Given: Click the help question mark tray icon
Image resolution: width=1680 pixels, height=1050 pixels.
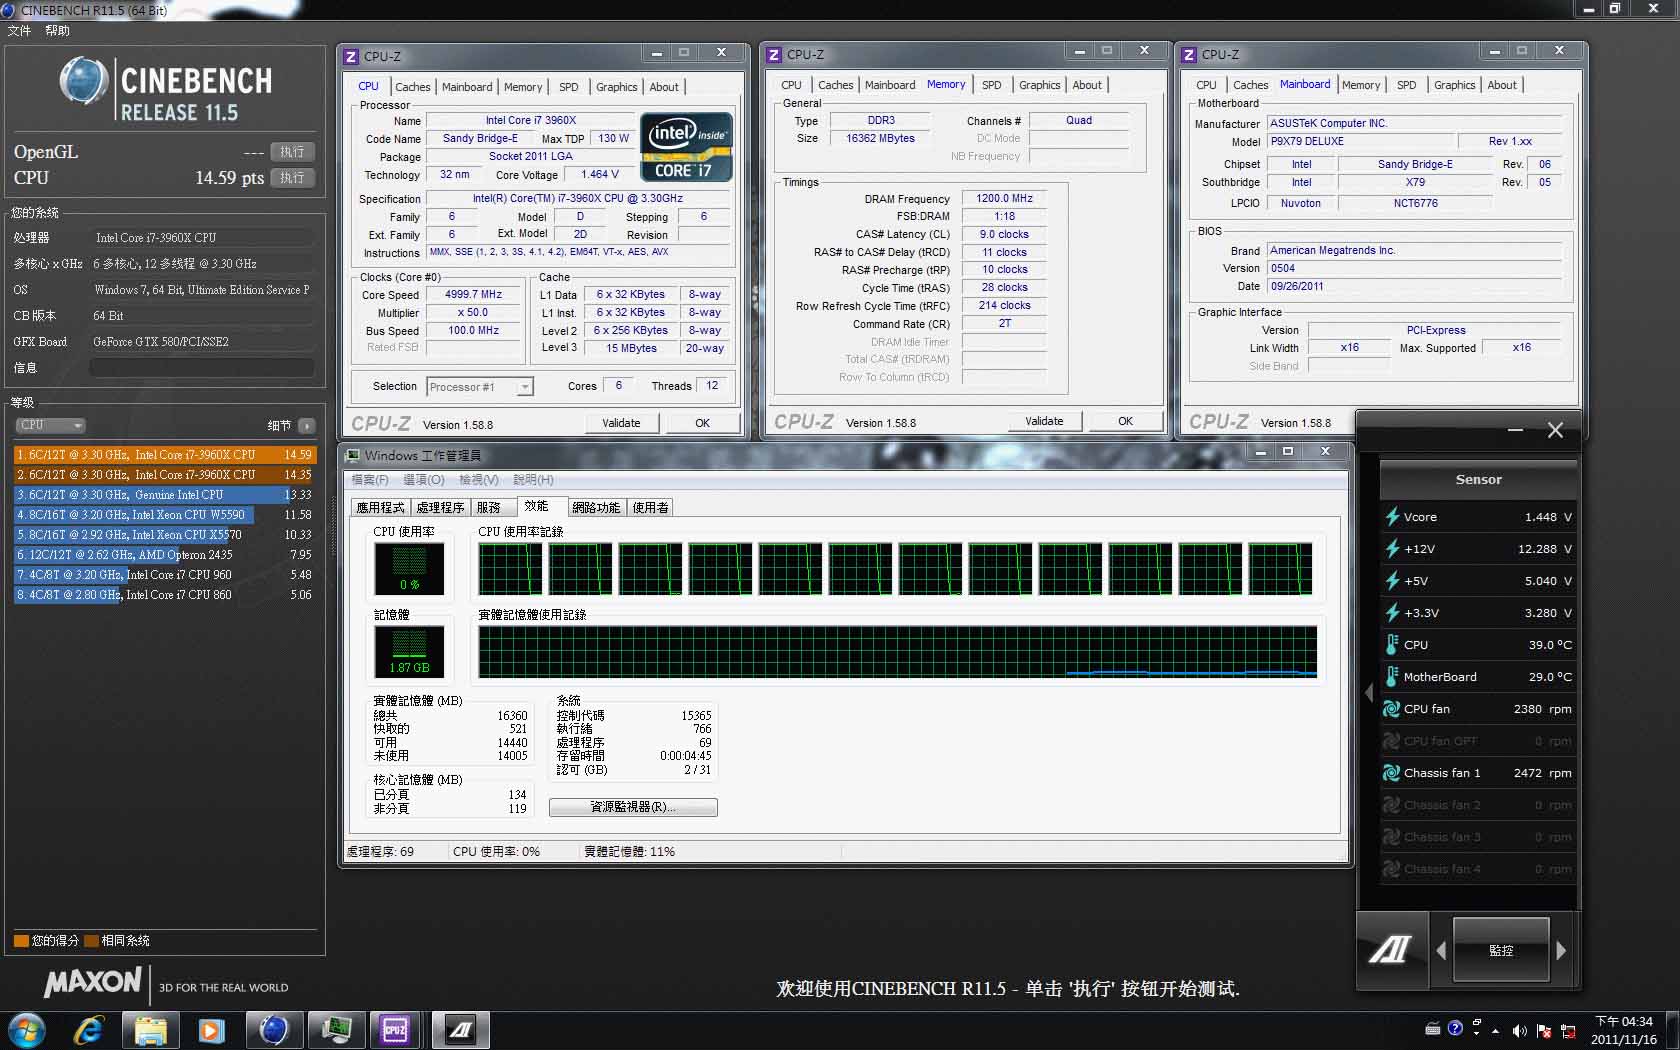Looking at the screenshot, I should pyautogui.click(x=1455, y=1029).
